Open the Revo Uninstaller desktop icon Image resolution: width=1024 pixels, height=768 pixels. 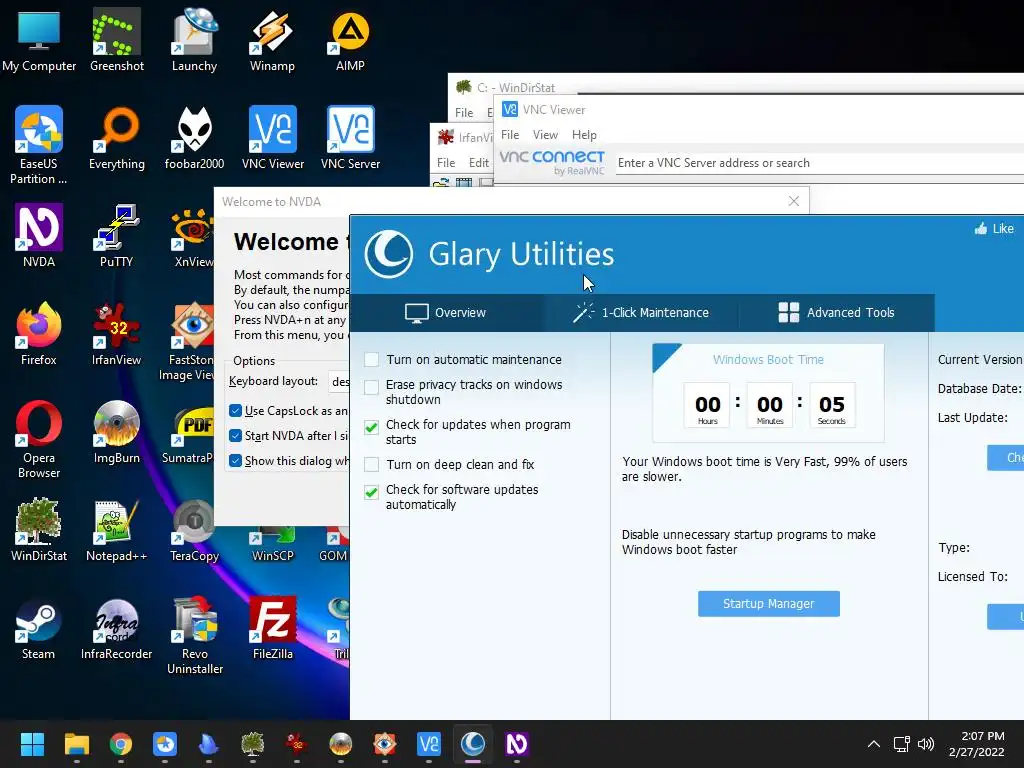(x=194, y=635)
